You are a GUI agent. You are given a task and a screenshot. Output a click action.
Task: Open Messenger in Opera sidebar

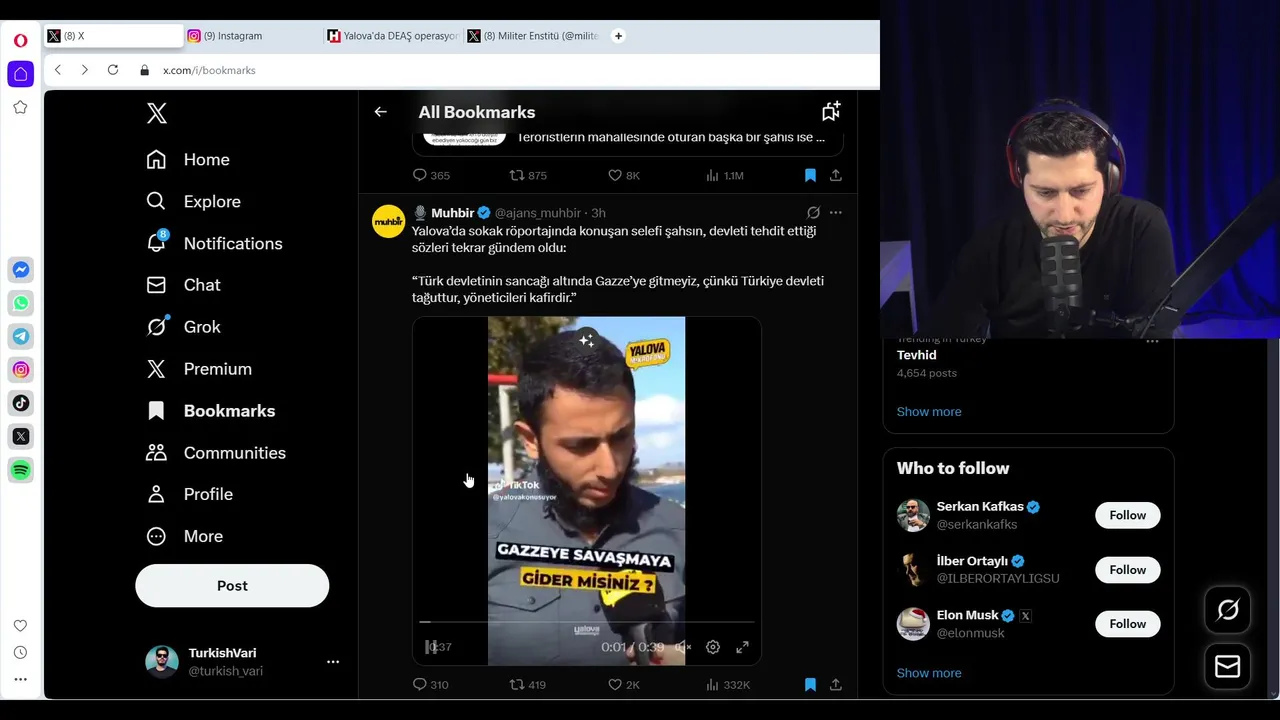21,270
